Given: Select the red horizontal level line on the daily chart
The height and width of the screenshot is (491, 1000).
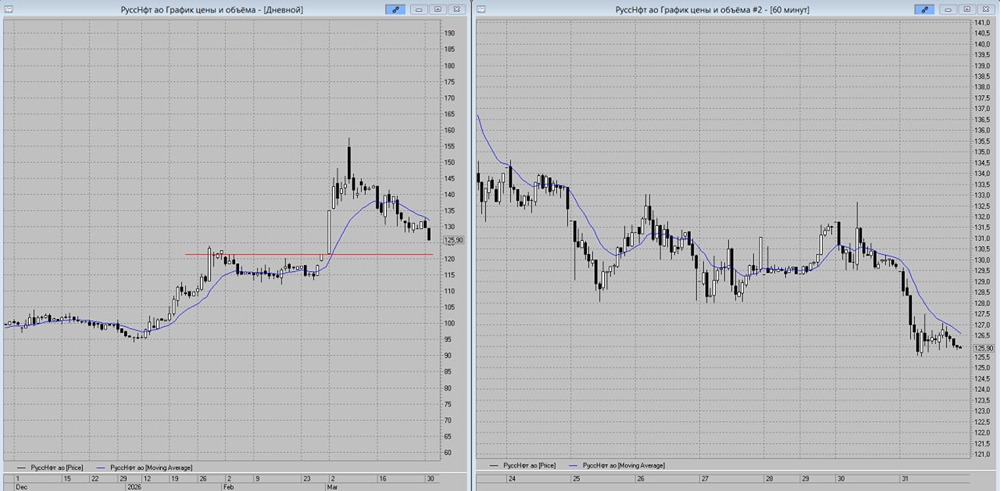Looking at the screenshot, I should 309,255.
